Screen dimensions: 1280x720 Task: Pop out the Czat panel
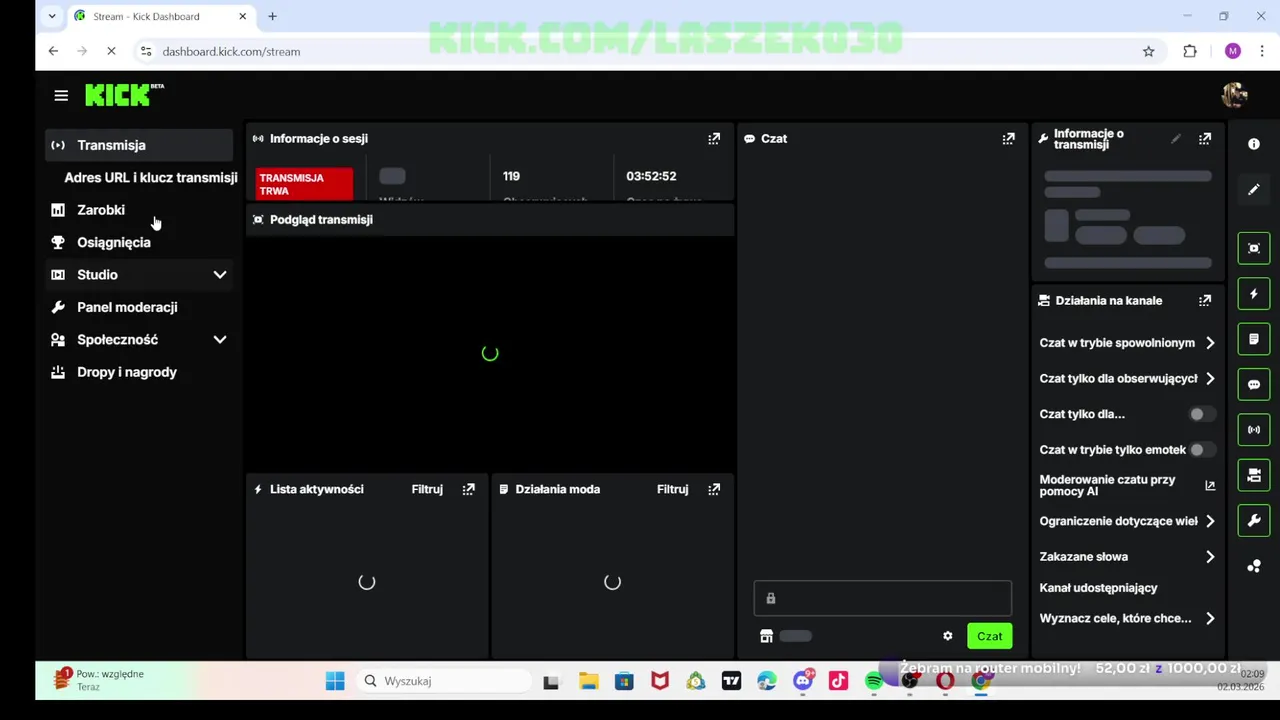(x=1008, y=139)
